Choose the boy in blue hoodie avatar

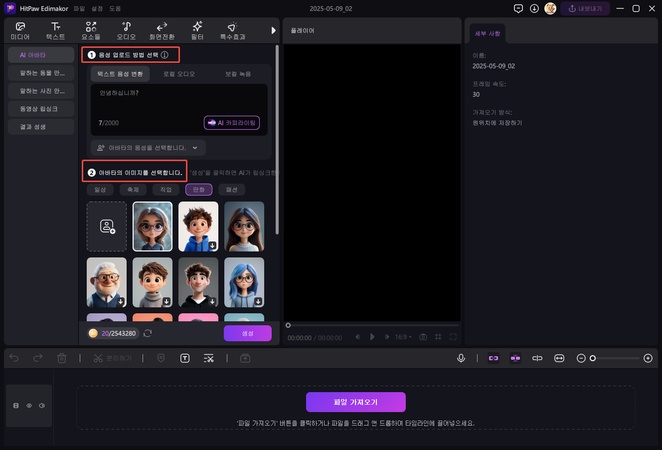198,226
